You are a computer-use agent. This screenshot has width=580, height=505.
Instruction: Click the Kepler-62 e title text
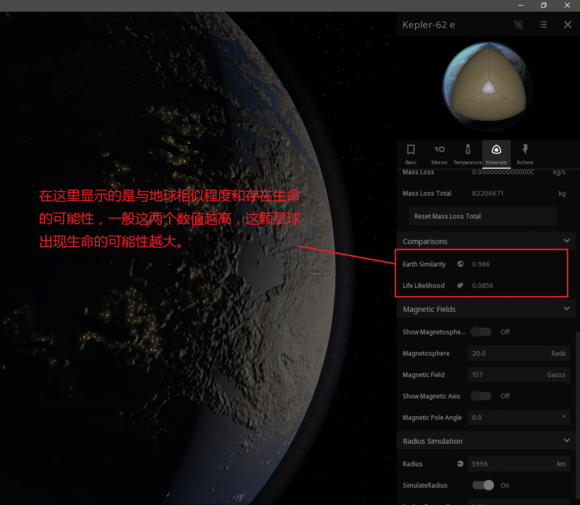[429, 25]
